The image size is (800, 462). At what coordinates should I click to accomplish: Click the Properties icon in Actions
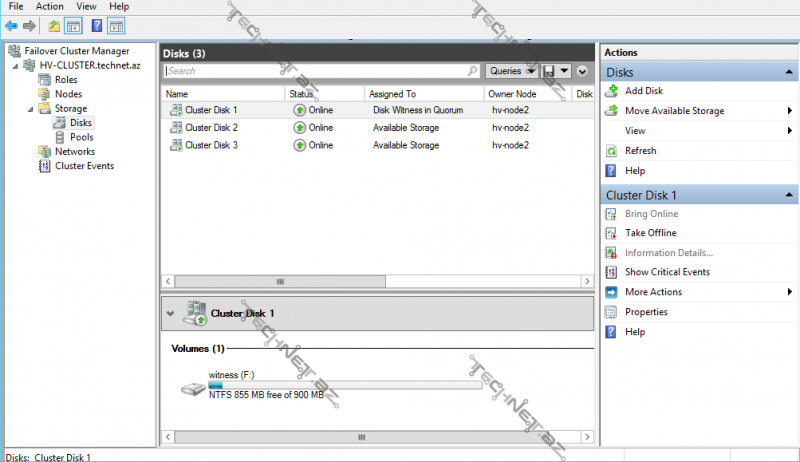tap(611, 312)
